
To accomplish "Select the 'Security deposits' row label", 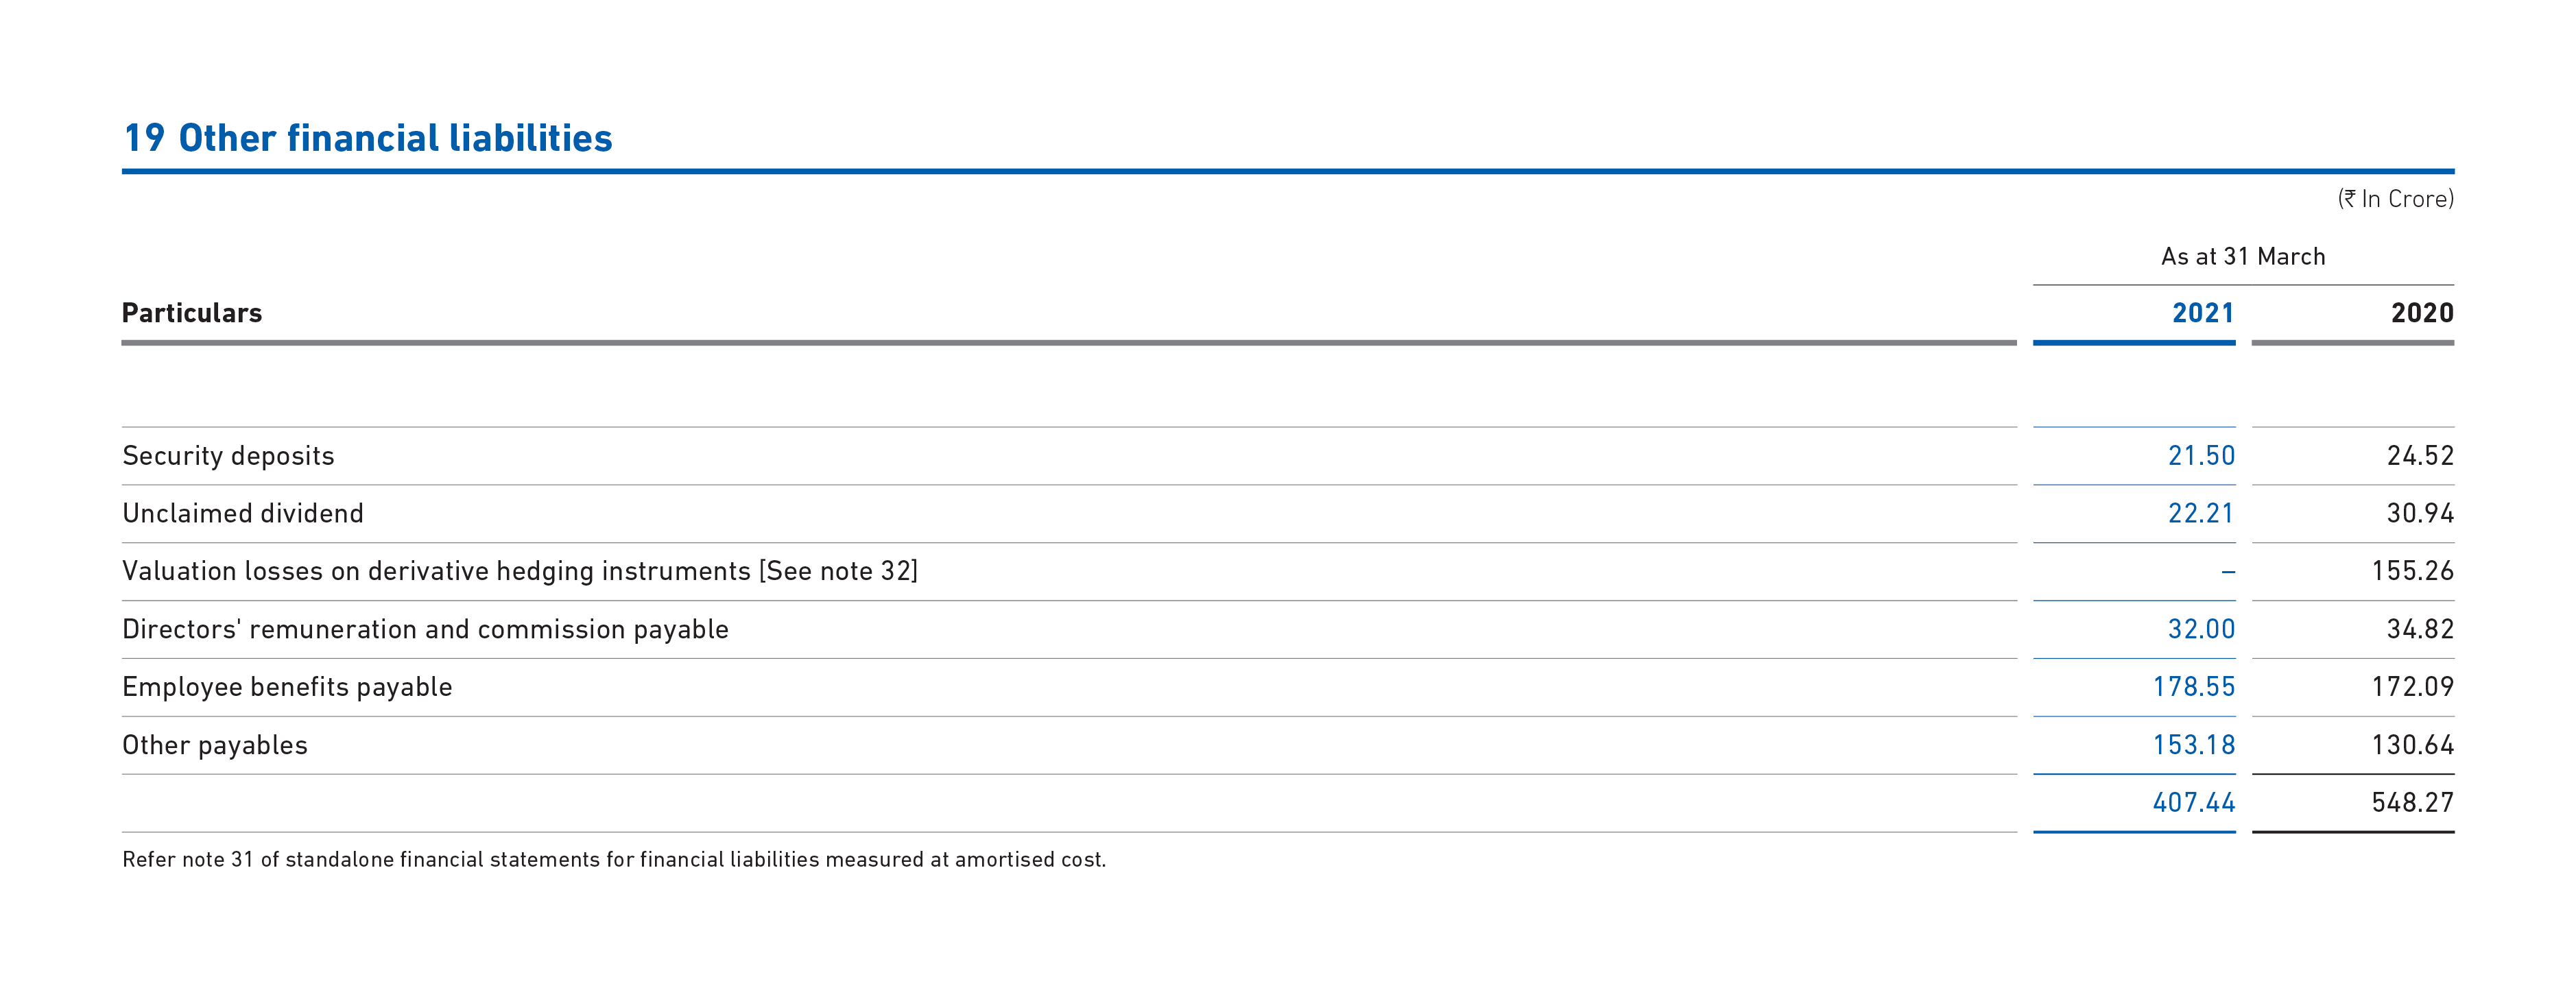I will (228, 456).
